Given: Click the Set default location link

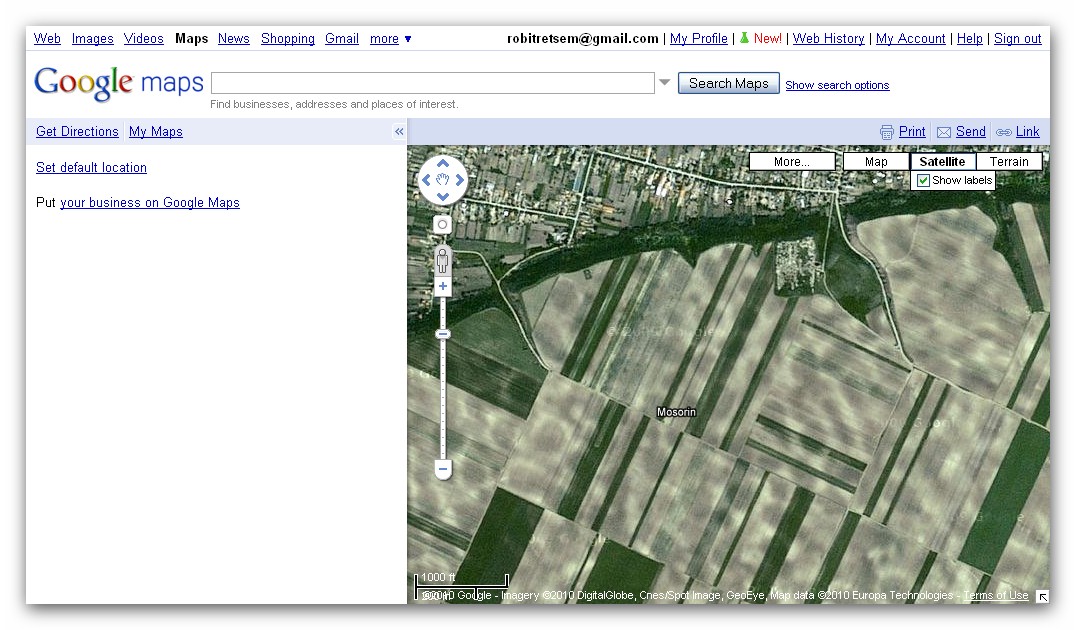Looking at the screenshot, I should [x=91, y=168].
